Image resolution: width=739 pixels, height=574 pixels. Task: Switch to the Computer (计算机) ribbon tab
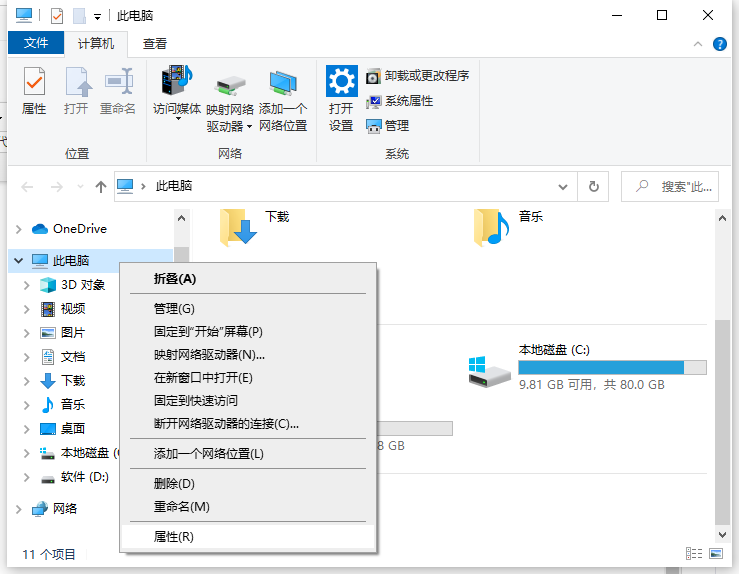click(x=96, y=44)
